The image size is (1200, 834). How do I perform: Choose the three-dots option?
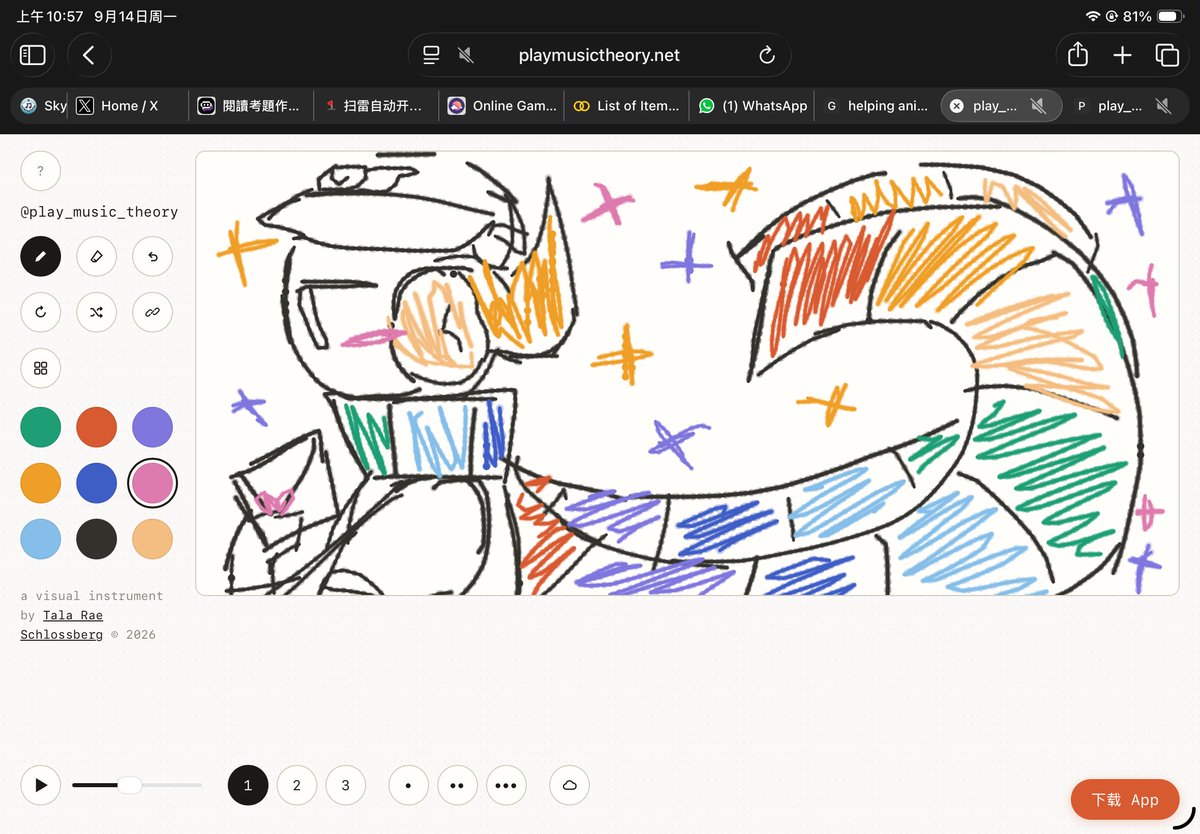pyautogui.click(x=506, y=785)
